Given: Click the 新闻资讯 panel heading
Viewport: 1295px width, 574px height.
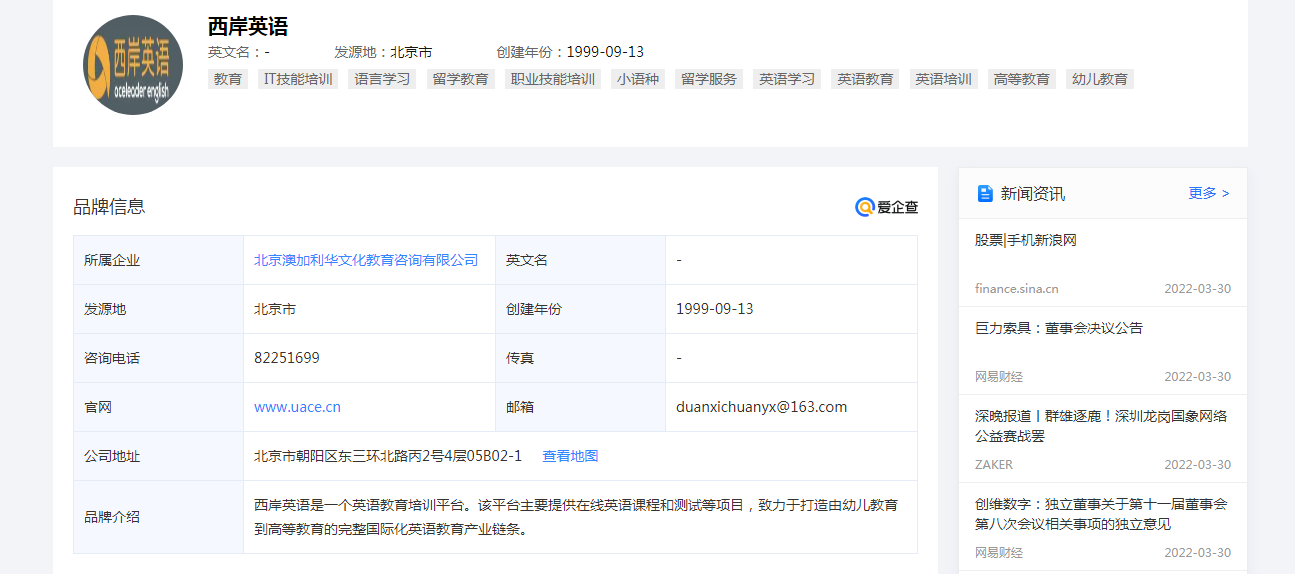Looking at the screenshot, I should [1033, 193].
